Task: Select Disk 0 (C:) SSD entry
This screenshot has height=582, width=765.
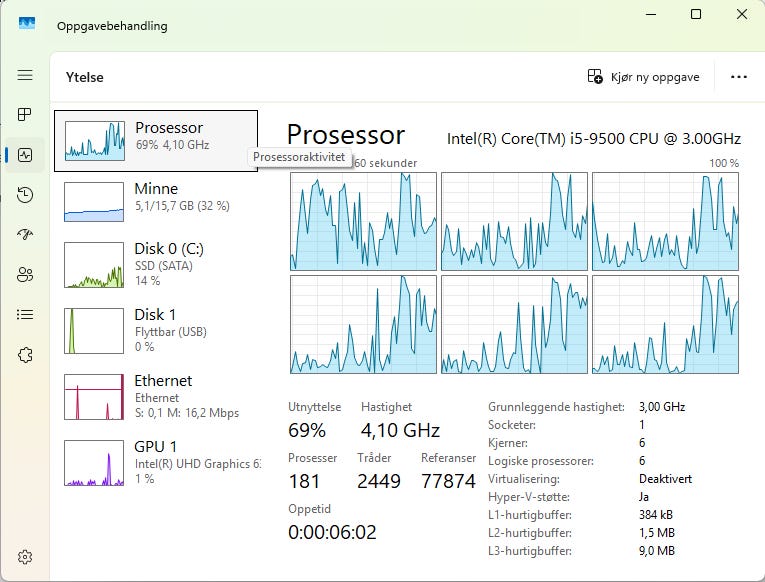Action: [155, 265]
